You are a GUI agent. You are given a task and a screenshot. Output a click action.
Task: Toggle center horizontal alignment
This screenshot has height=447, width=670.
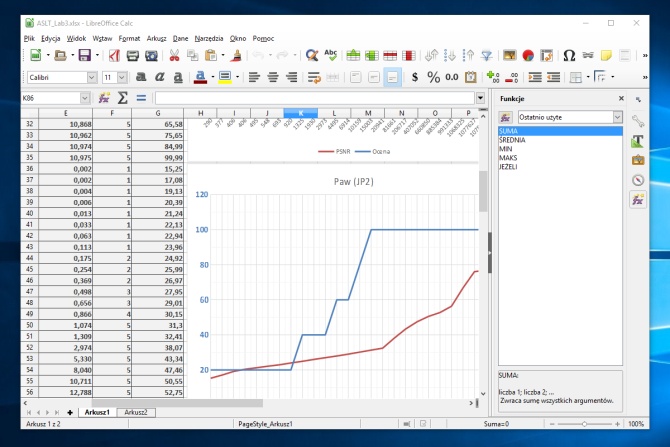click(271, 76)
